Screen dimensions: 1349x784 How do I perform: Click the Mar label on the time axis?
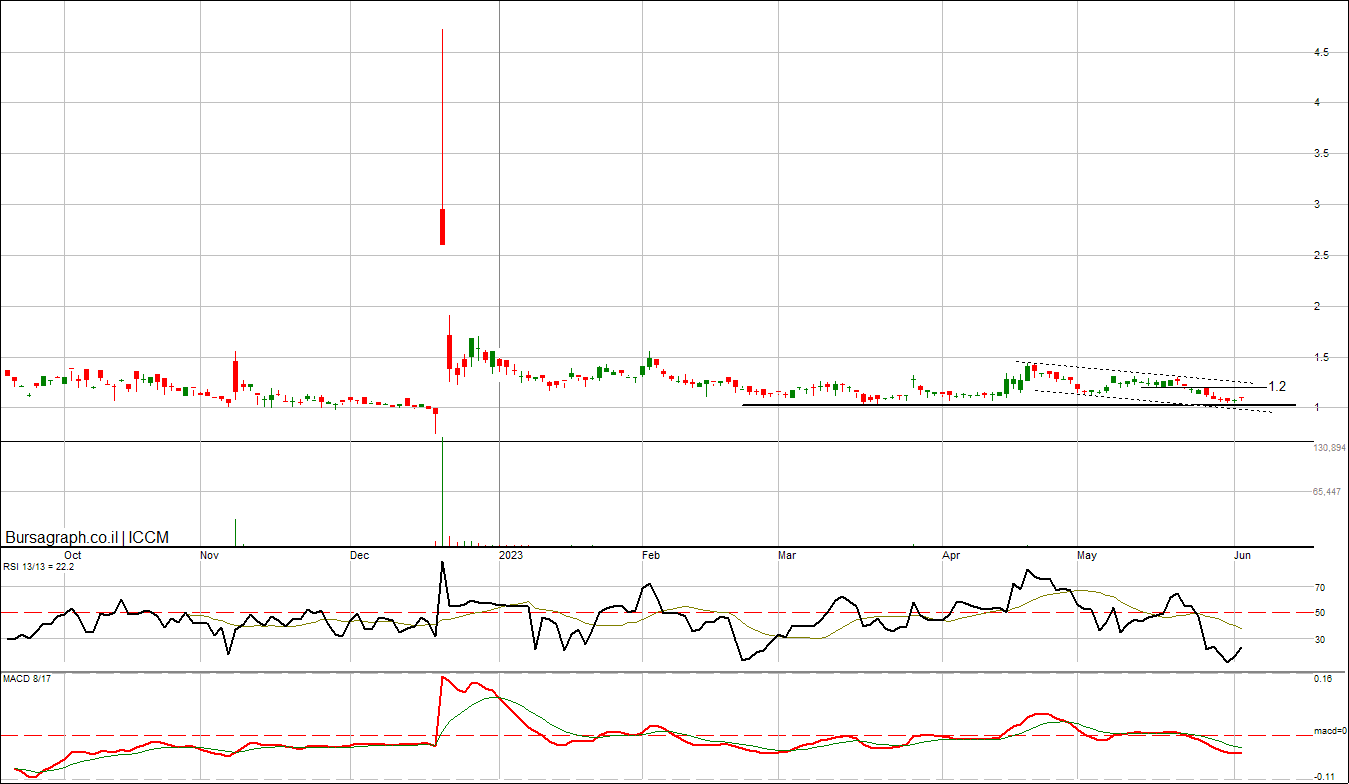click(x=787, y=554)
